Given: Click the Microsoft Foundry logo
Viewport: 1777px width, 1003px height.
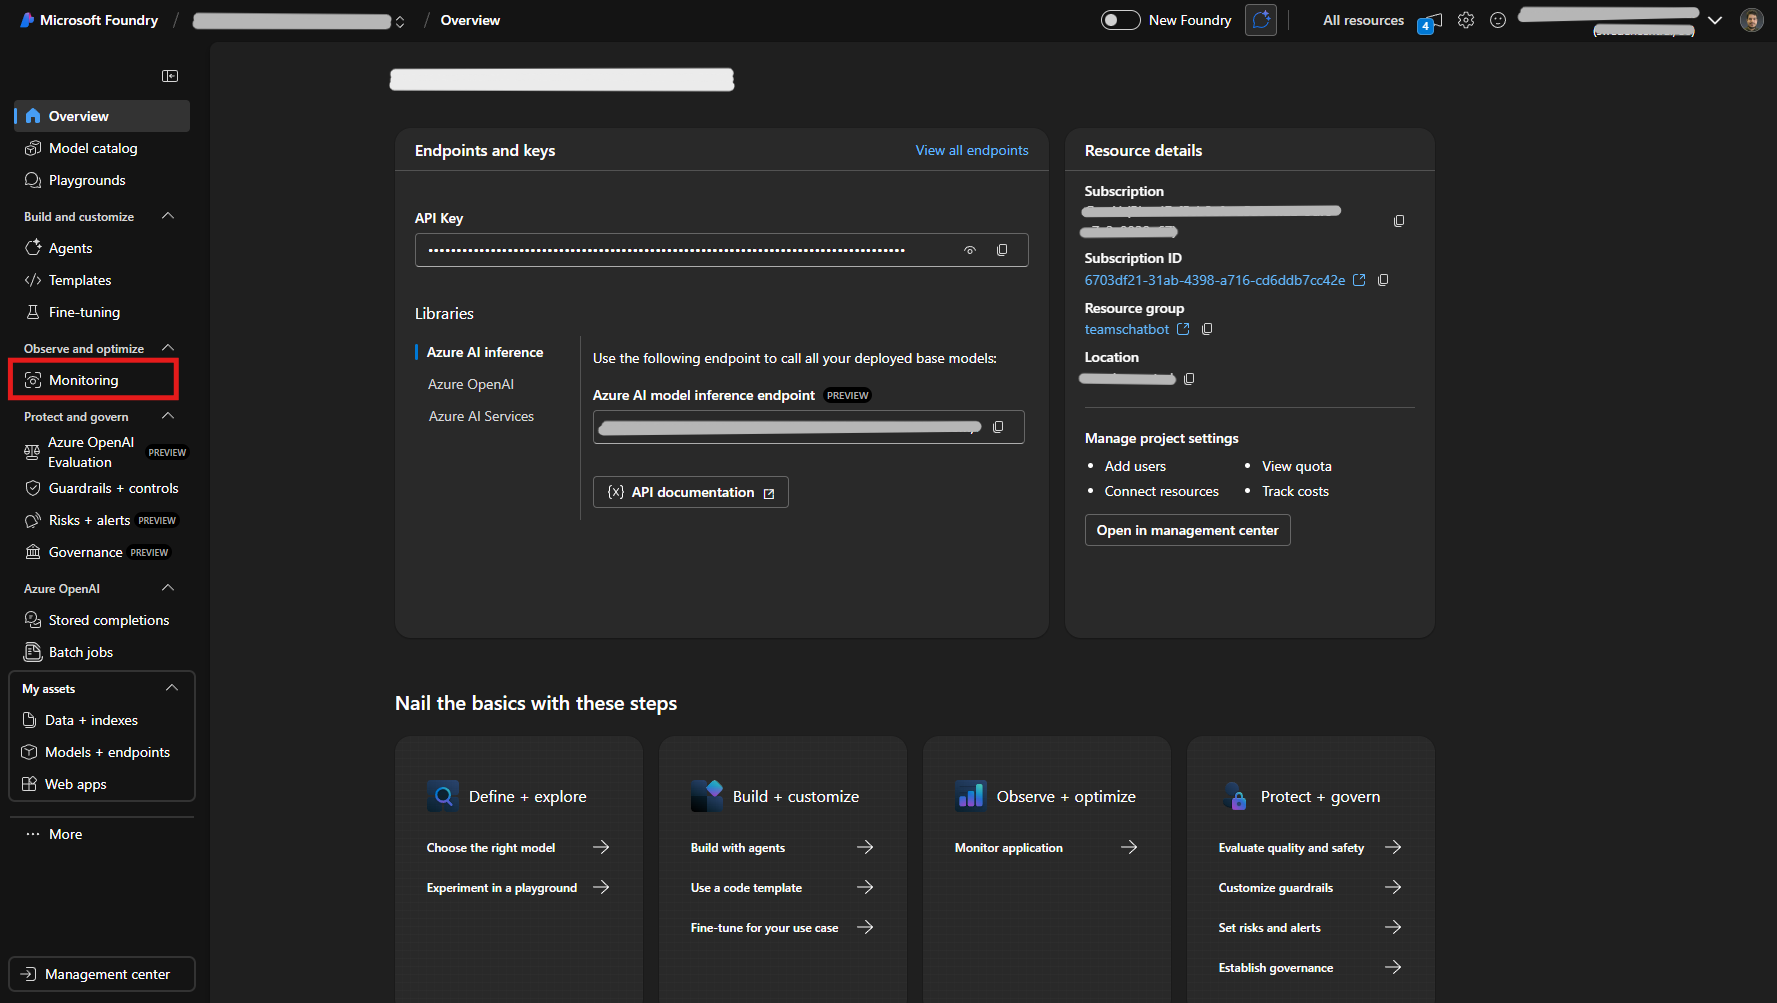Looking at the screenshot, I should 27,20.
